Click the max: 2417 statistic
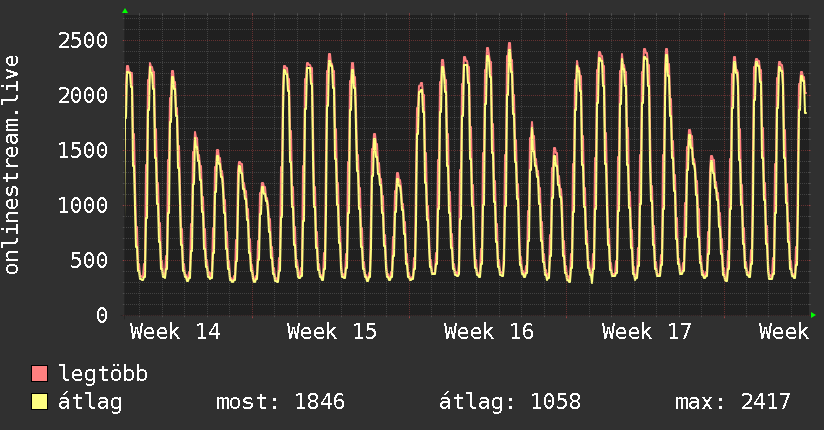This screenshot has width=824, height=430. pyautogui.click(x=733, y=402)
